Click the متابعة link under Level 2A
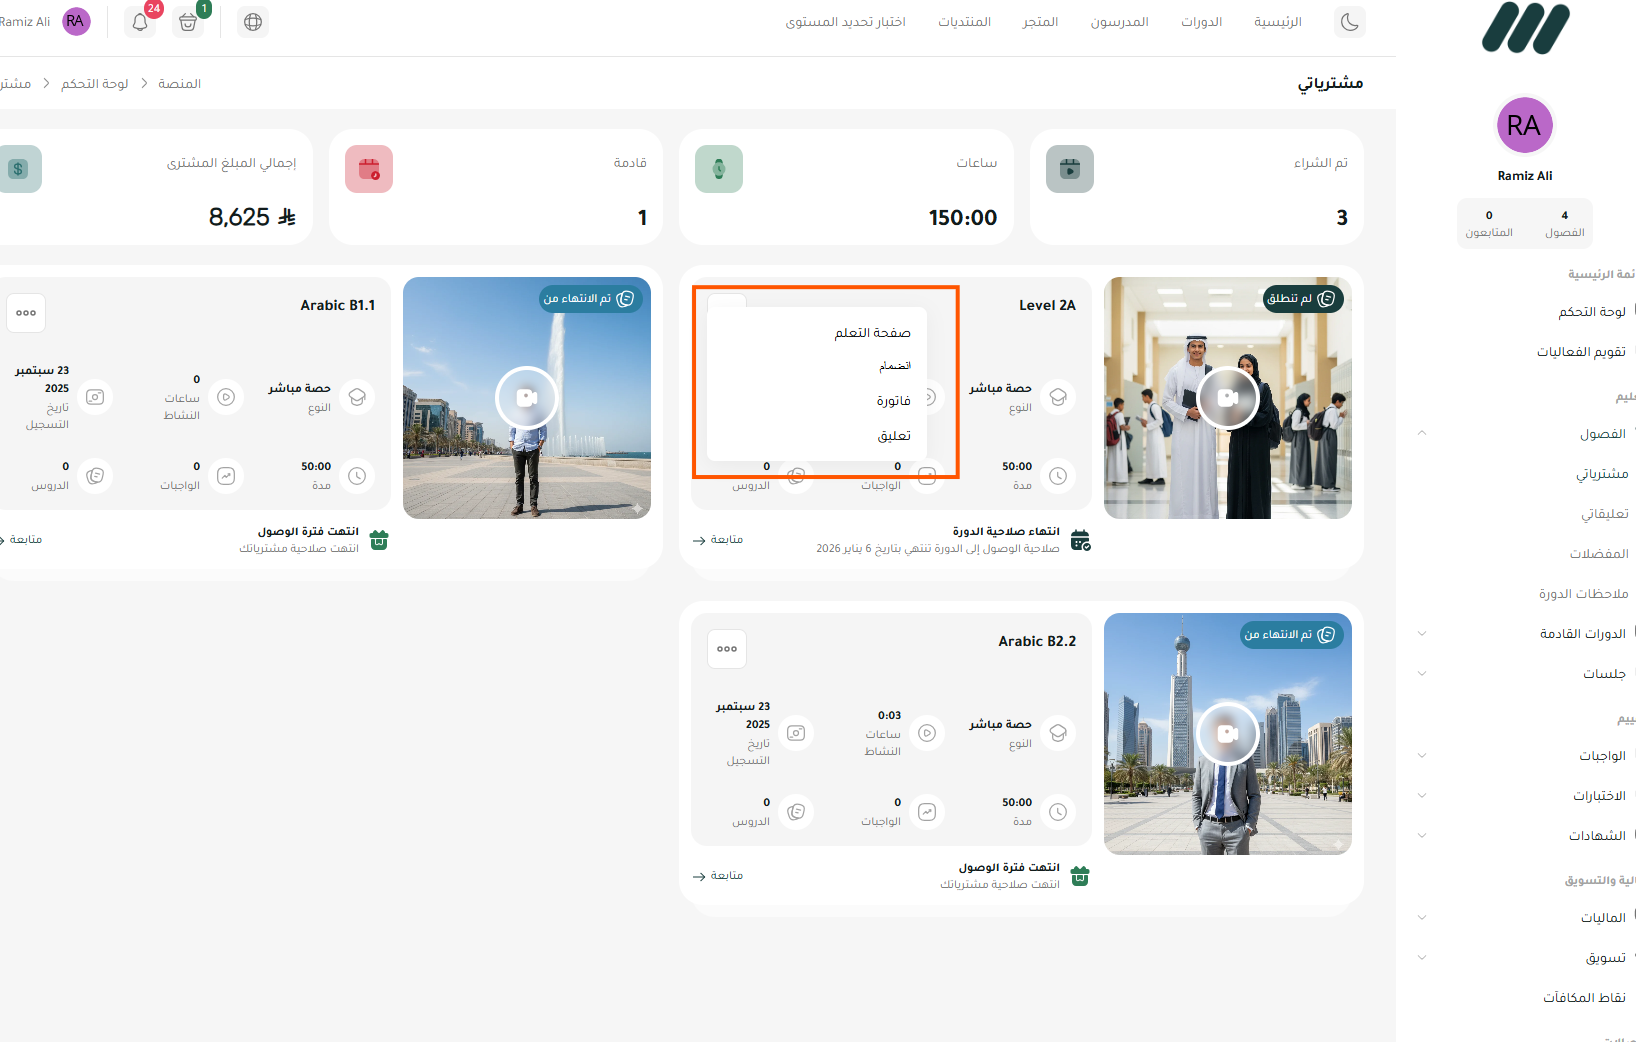The image size is (1636, 1042). (x=718, y=540)
